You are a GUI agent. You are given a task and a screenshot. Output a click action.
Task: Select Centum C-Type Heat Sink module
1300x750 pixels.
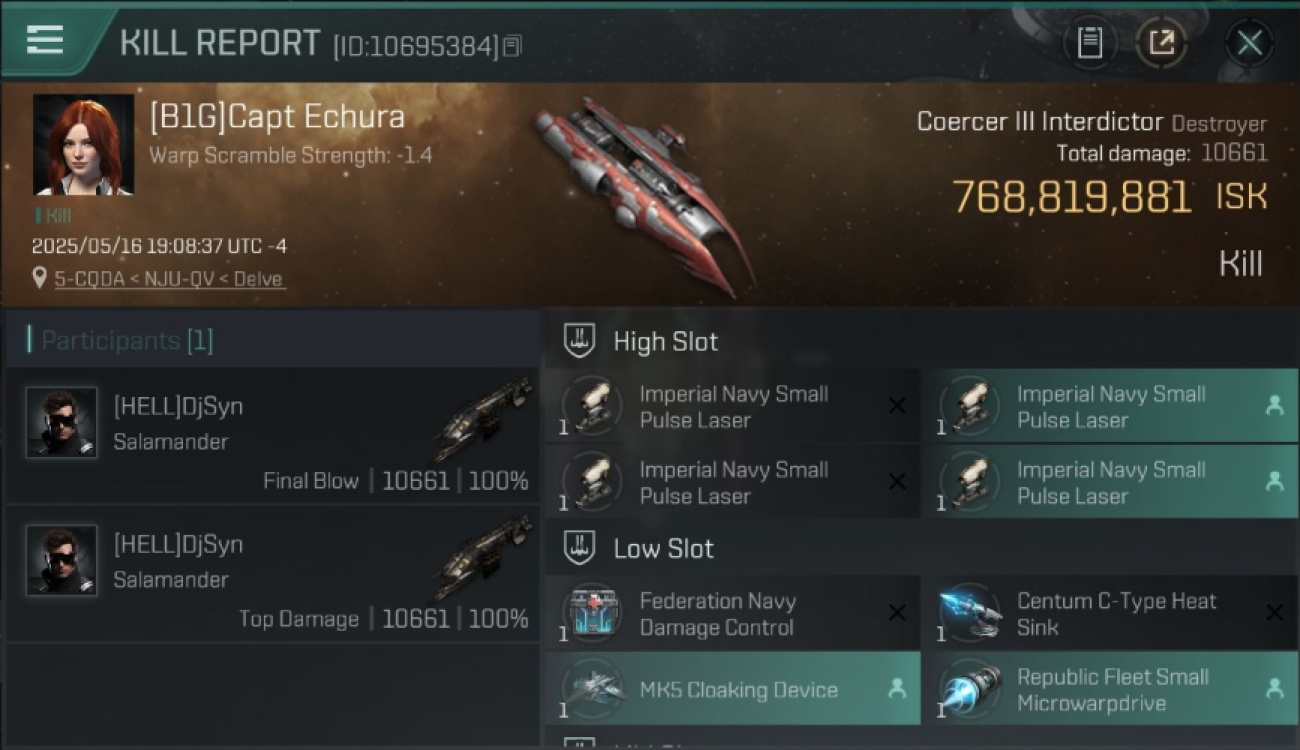[1109, 614]
